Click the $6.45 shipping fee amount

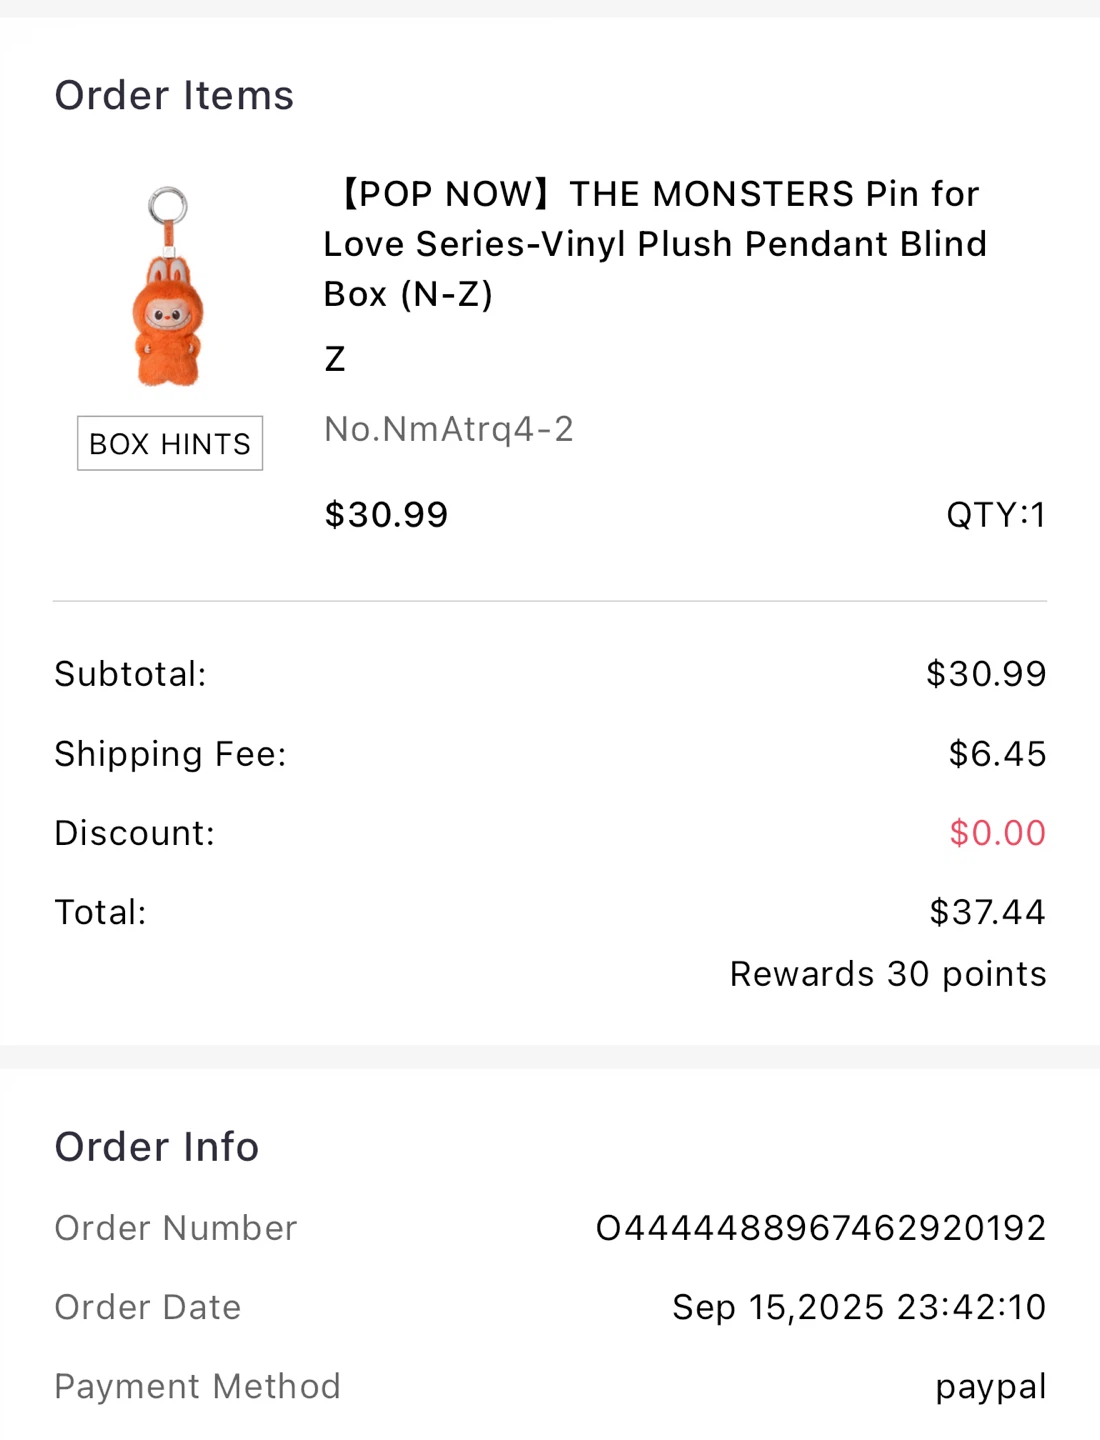pyautogui.click(x=997, y=754)
